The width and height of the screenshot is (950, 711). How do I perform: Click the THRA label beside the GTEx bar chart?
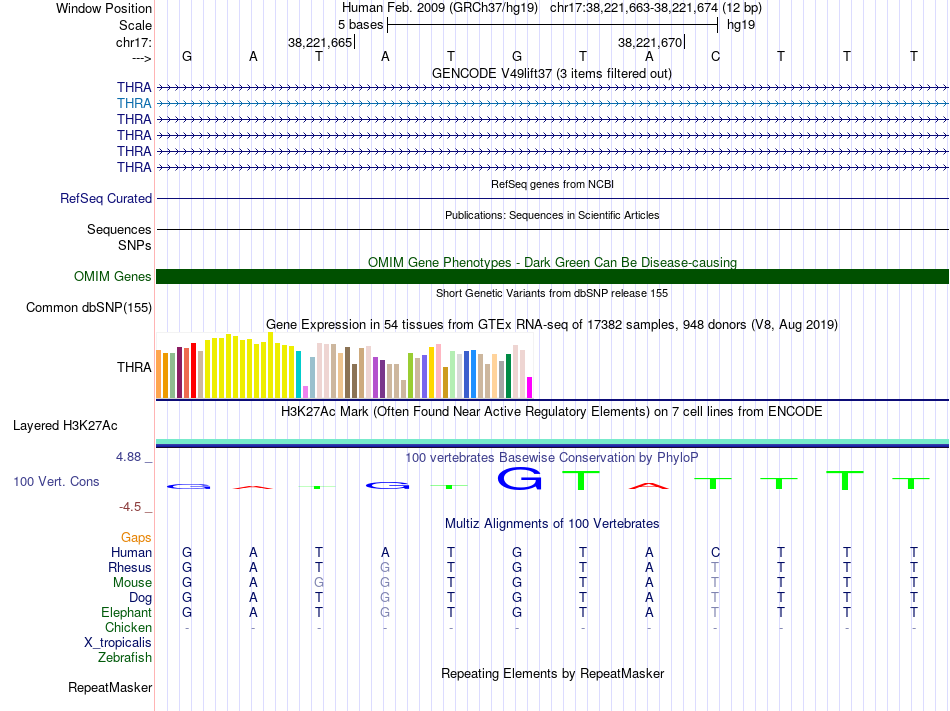134,367
